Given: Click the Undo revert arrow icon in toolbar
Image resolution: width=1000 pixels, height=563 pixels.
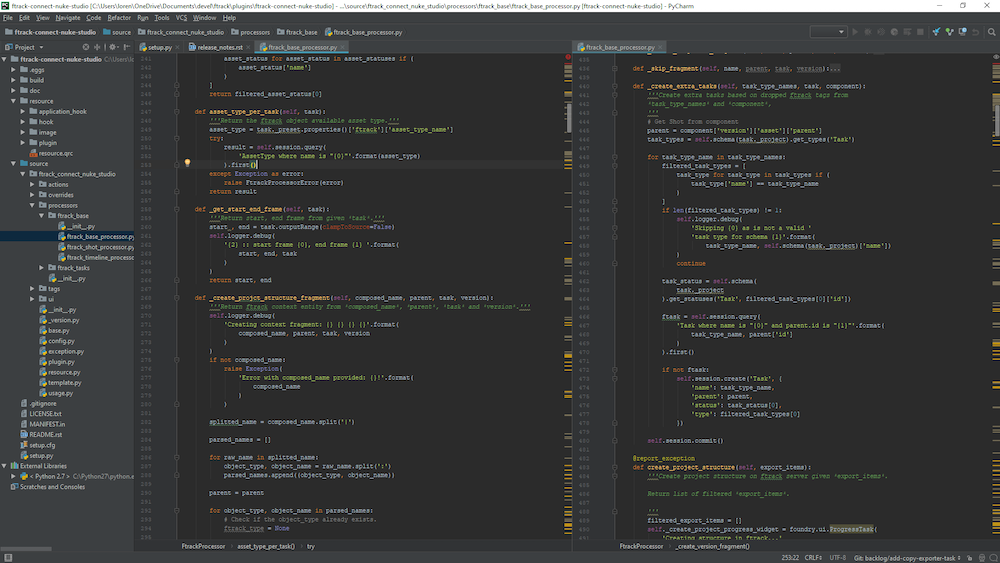Looking at the screenshot, I should coord(976,32).
